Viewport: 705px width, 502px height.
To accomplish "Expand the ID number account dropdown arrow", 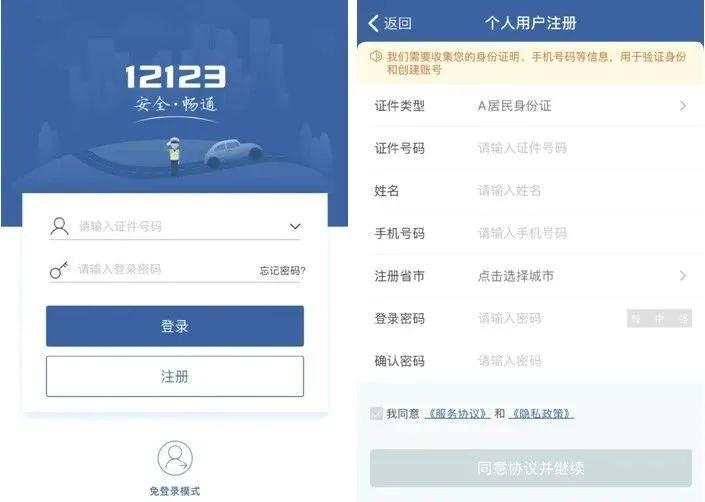I will 295,226.
